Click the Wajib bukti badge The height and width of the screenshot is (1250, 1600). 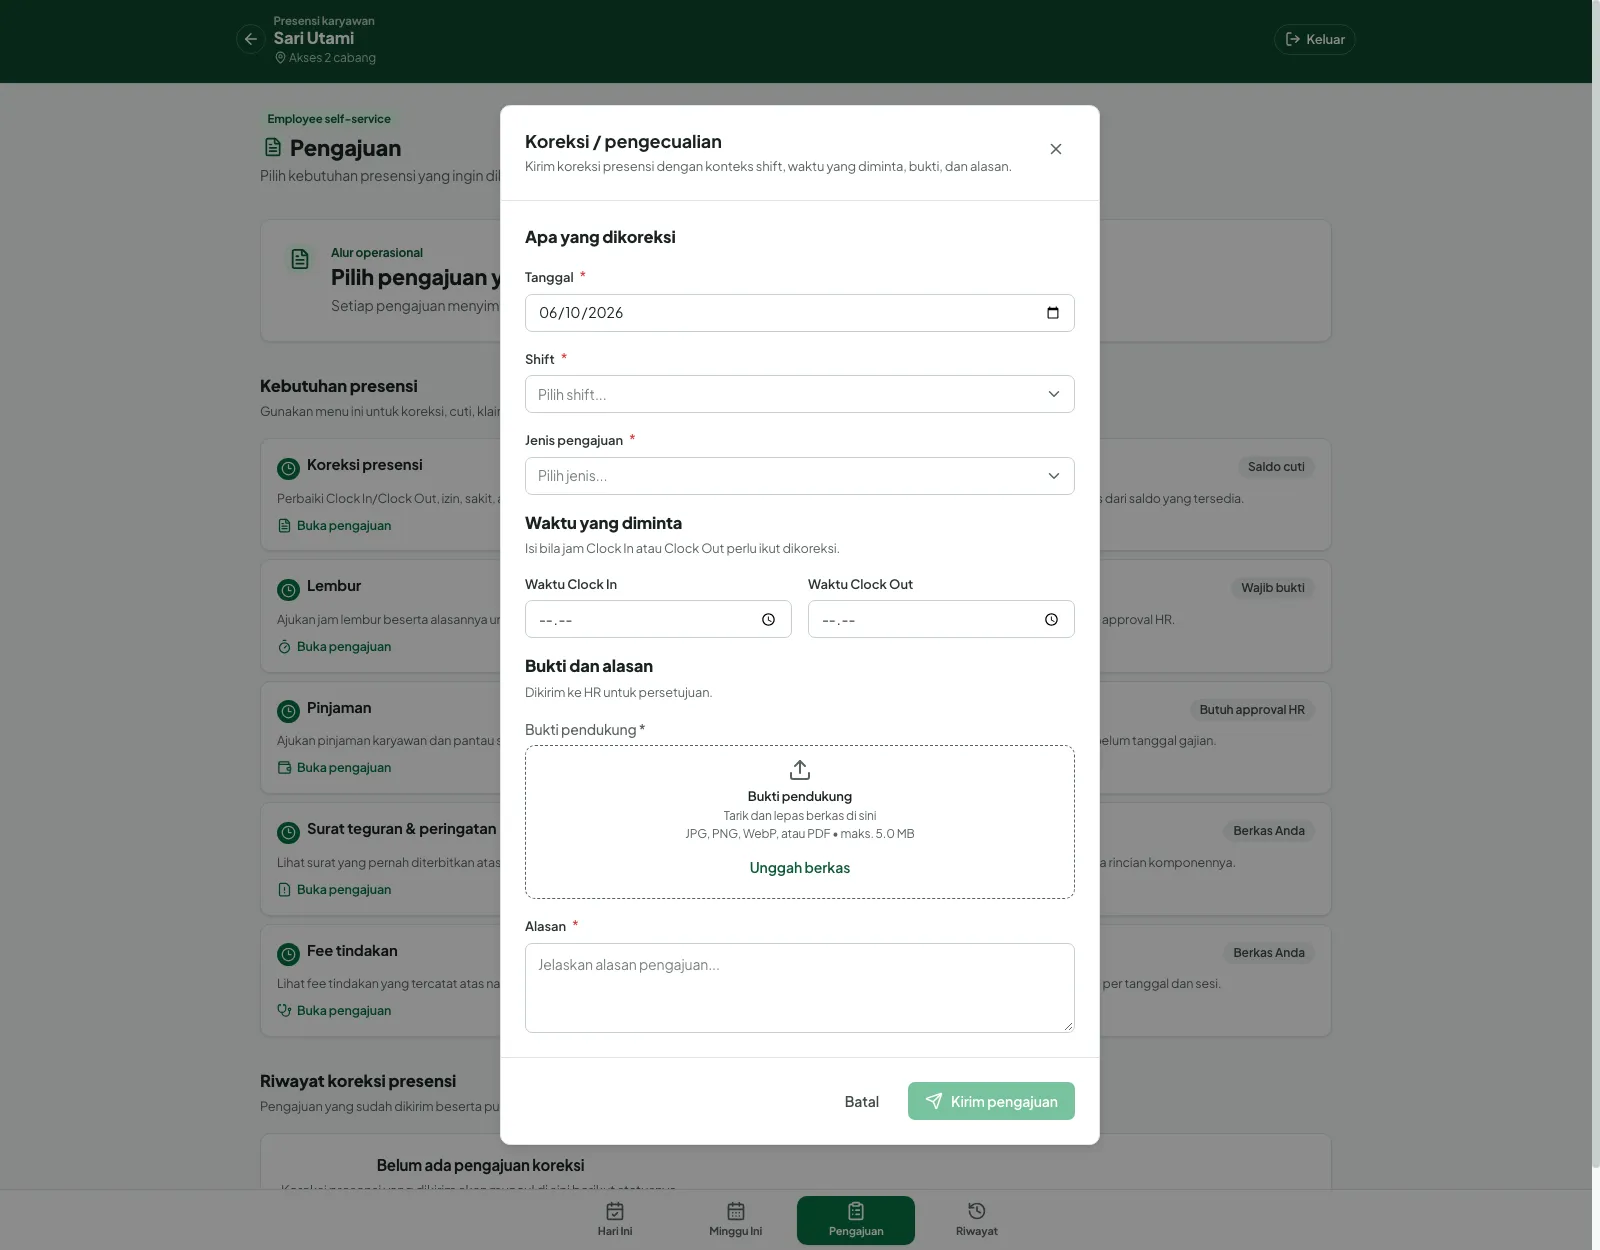1273,588
